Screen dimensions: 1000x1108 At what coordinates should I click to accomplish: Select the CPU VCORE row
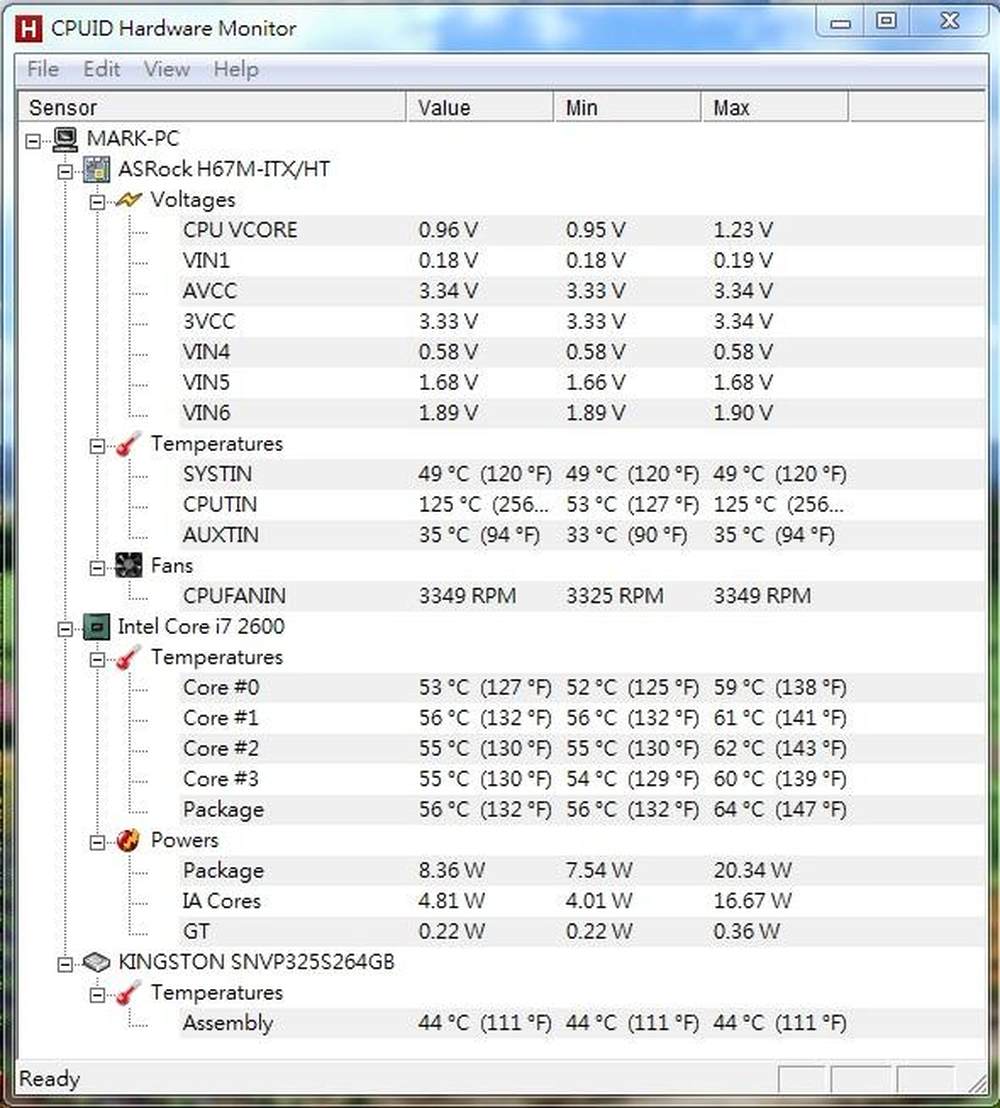[x=582, y=230]
